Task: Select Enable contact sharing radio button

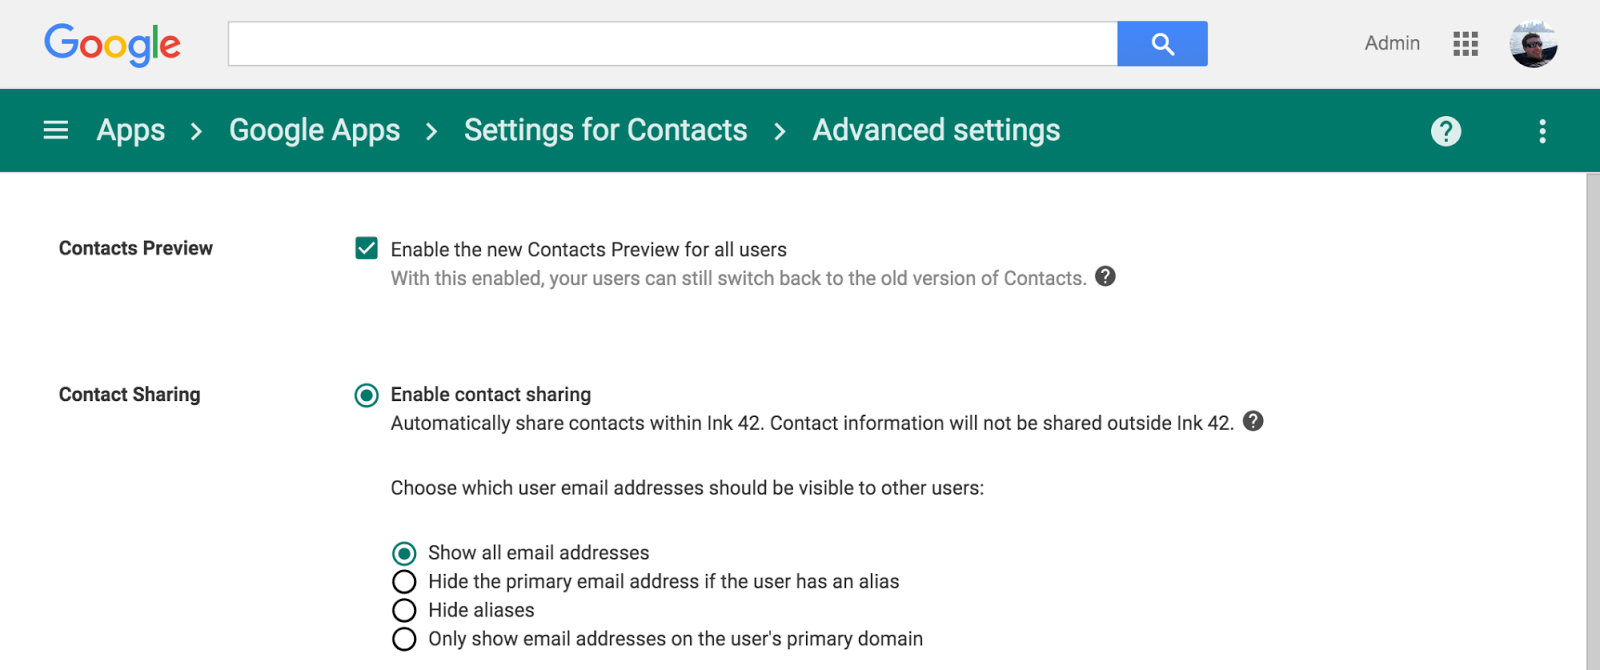Action: click(x=367, y=395)
